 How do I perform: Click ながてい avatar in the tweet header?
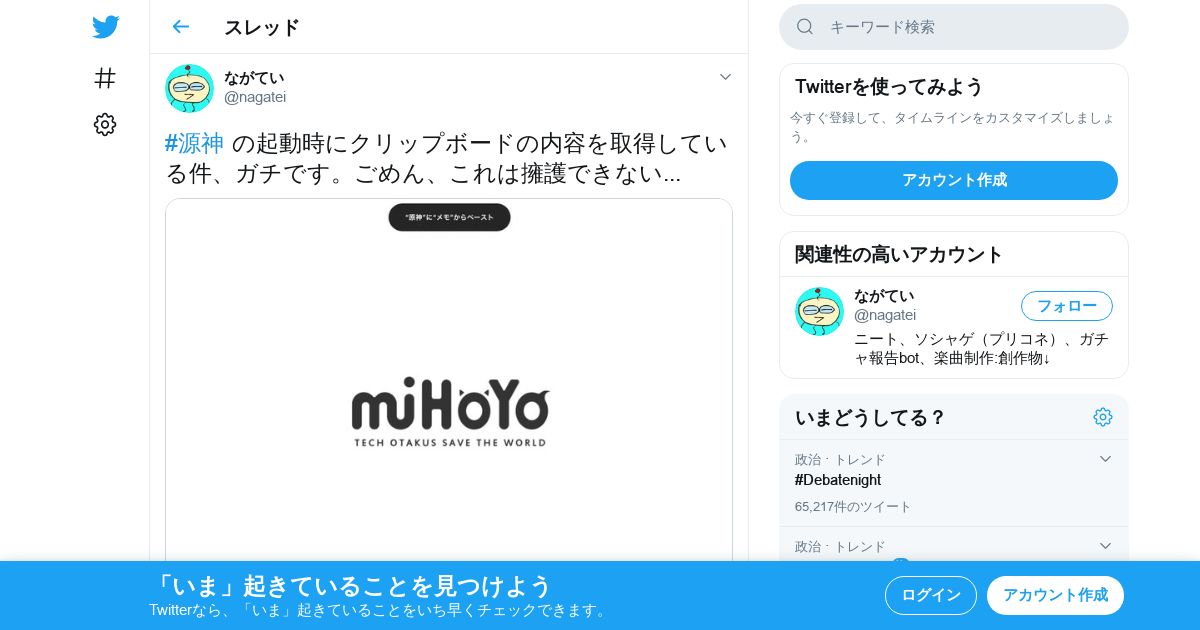(189, 88)
